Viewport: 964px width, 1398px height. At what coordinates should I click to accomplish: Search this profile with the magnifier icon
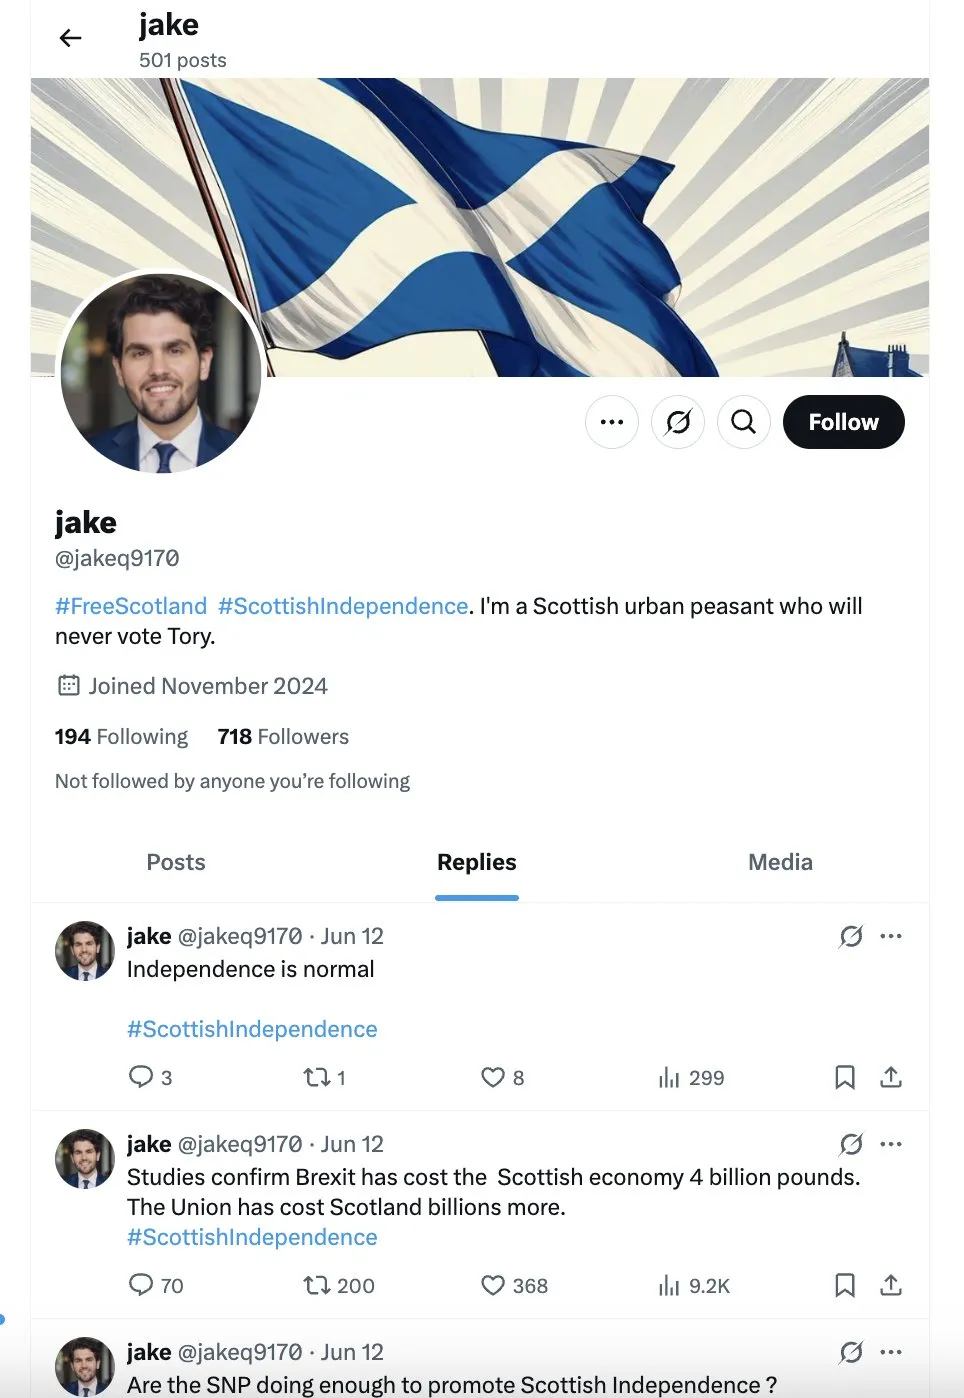[x=744, y=422]
